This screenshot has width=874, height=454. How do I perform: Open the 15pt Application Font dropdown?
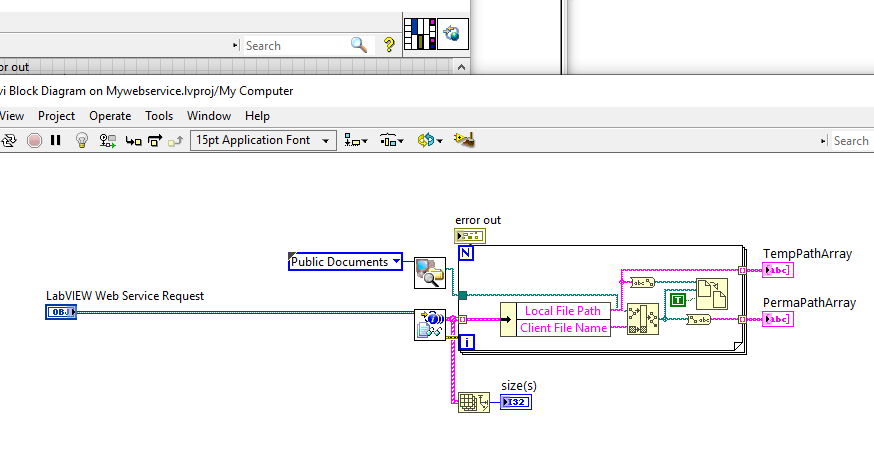click(263, 141)
